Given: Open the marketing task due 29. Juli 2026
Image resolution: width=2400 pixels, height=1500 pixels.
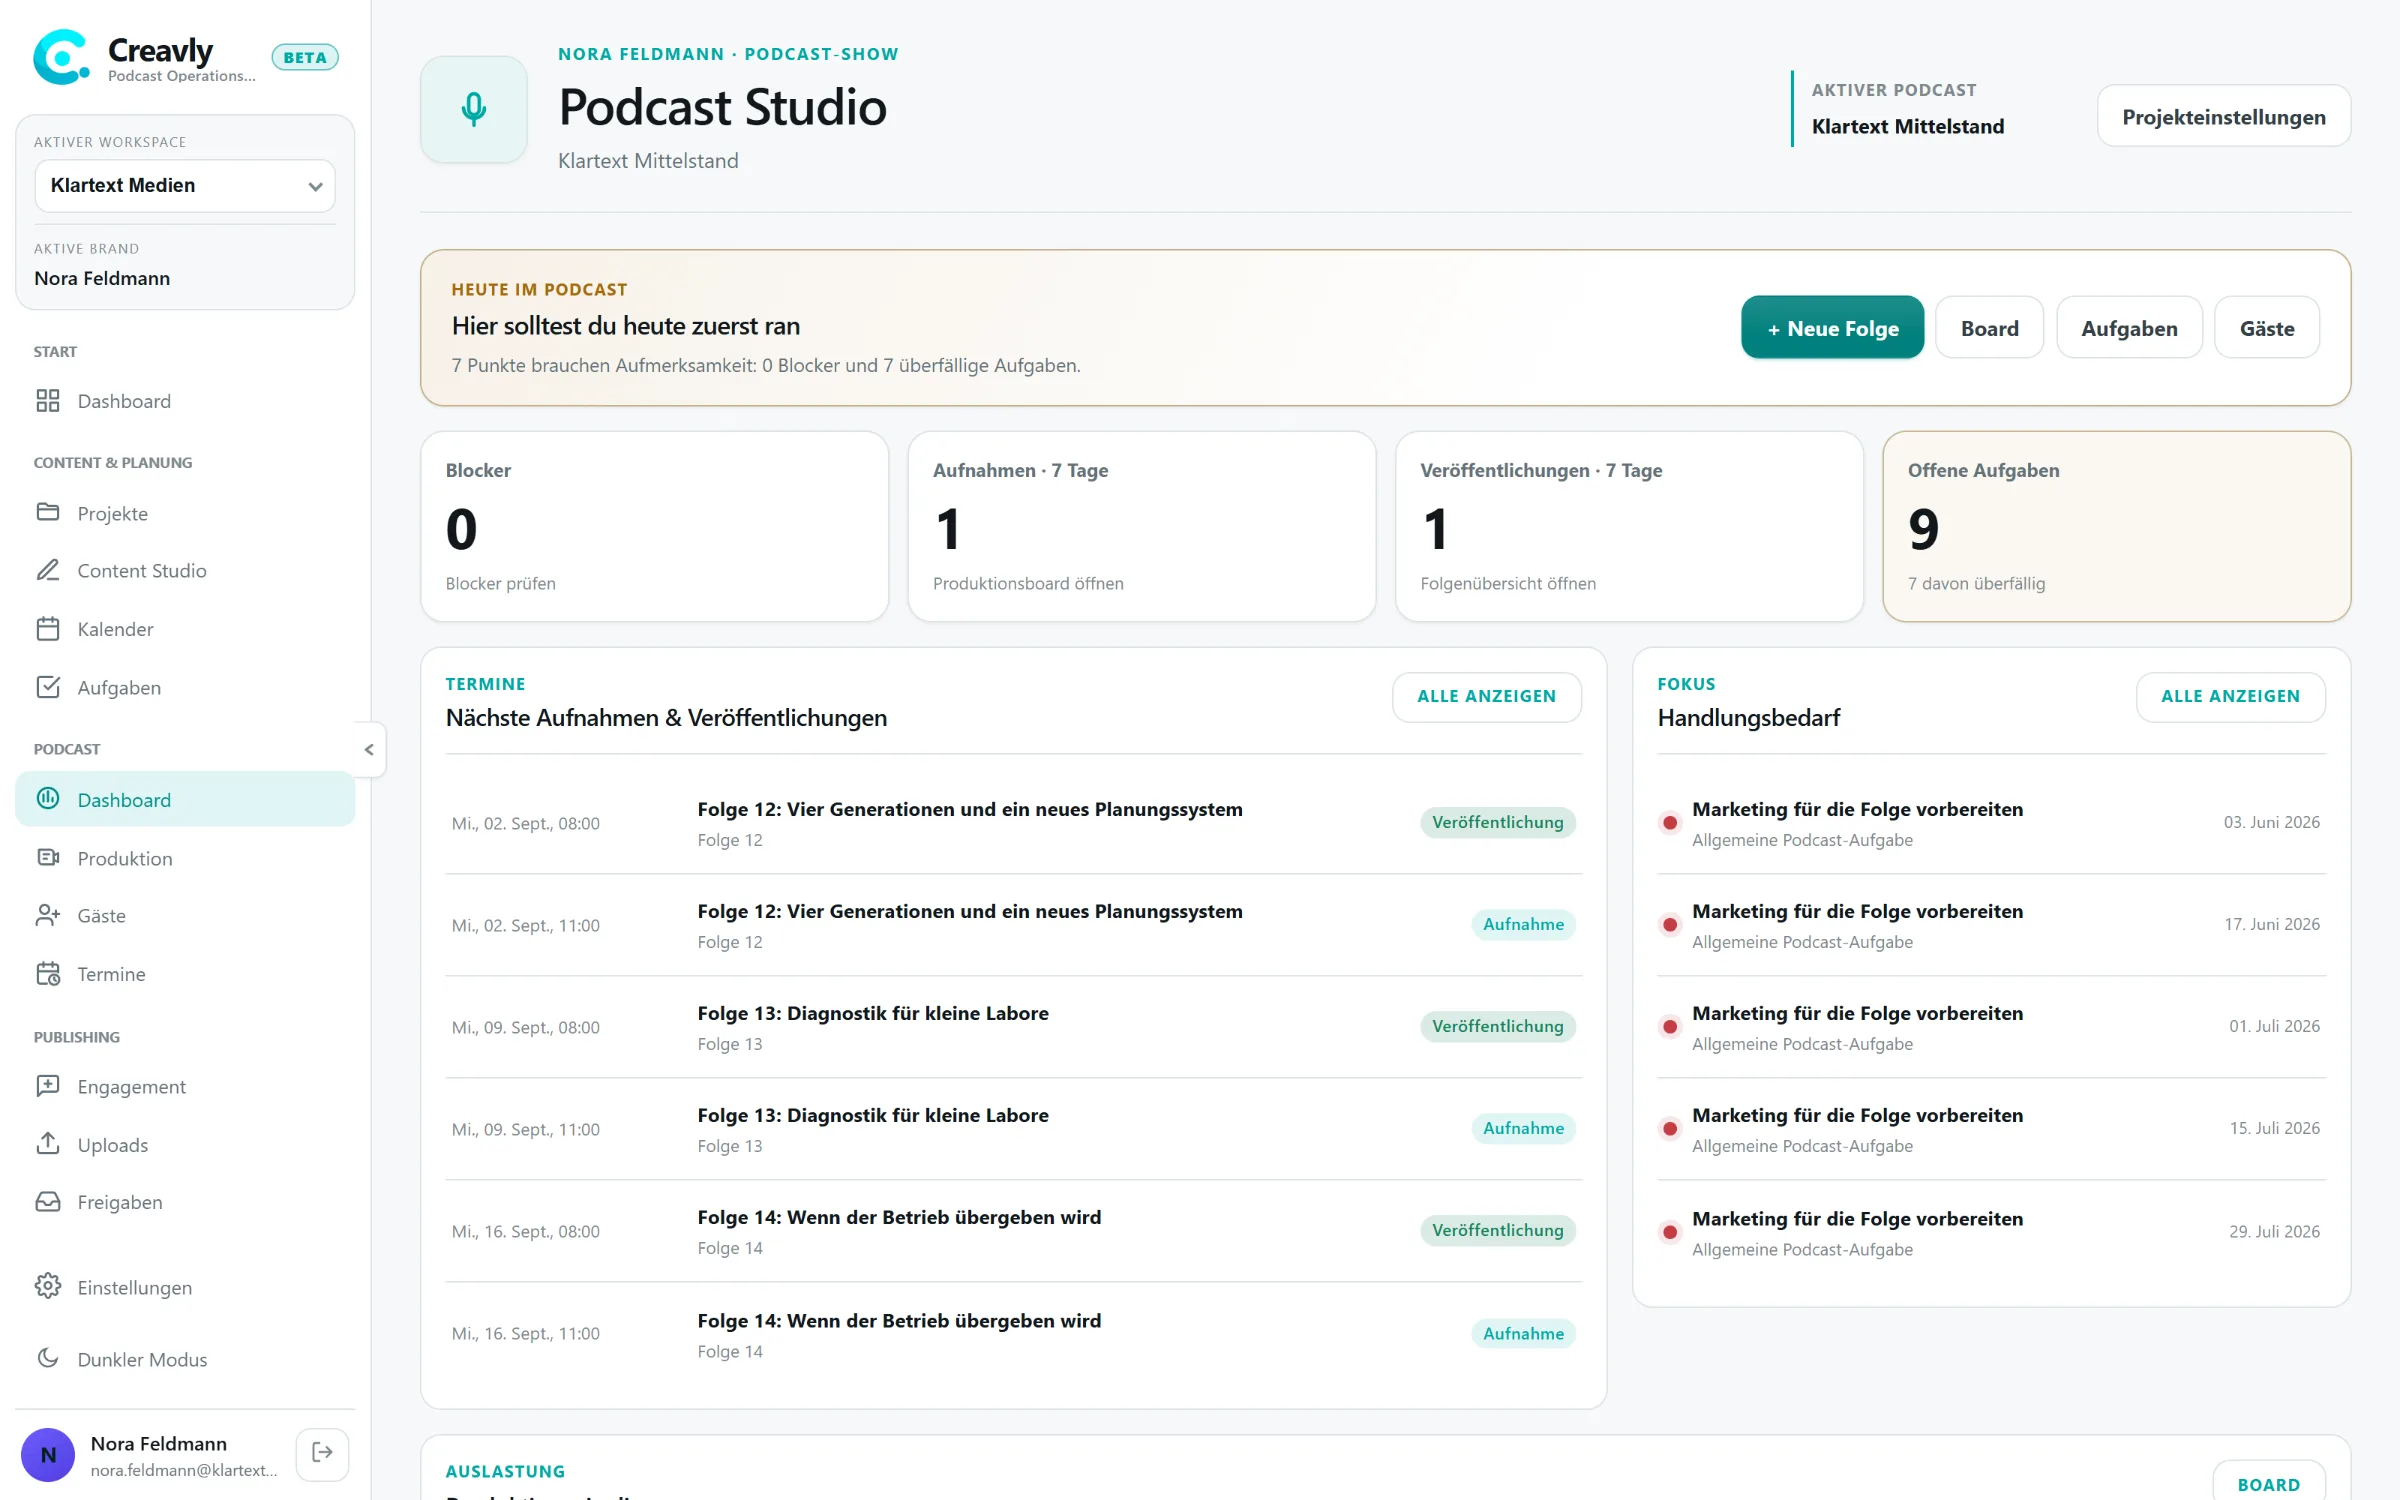Looking at the screenshot, I should coord(1991,1233).
